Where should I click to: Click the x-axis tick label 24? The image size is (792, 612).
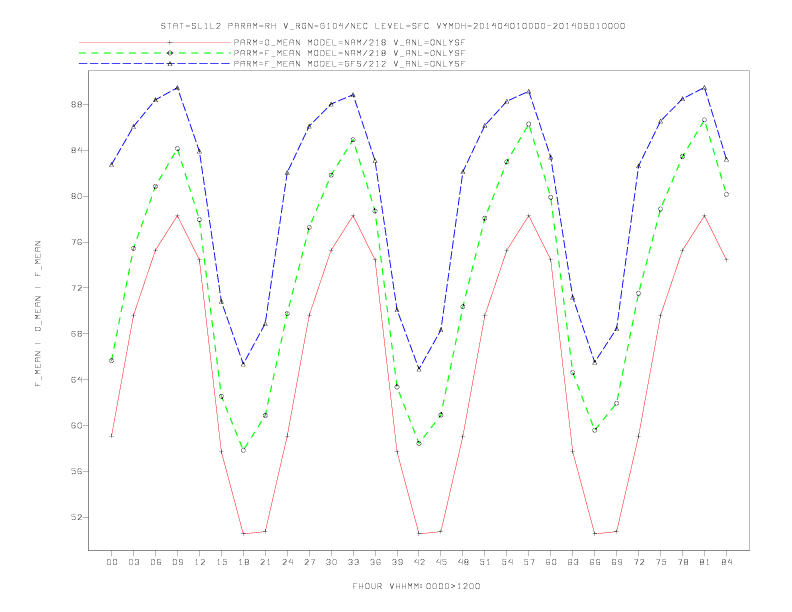287,562
